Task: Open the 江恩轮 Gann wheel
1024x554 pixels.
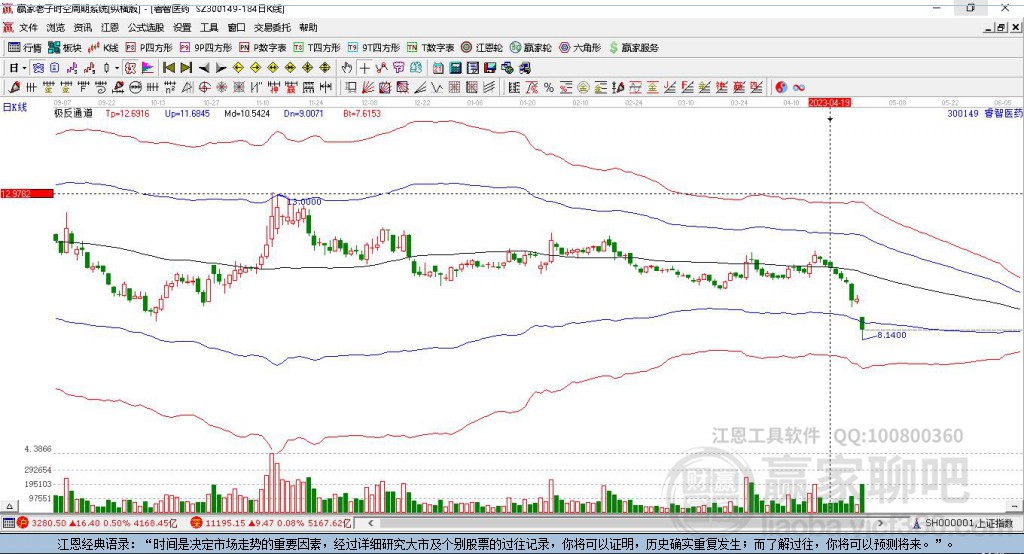Action: pyautogui.click(x=482, y=48)
